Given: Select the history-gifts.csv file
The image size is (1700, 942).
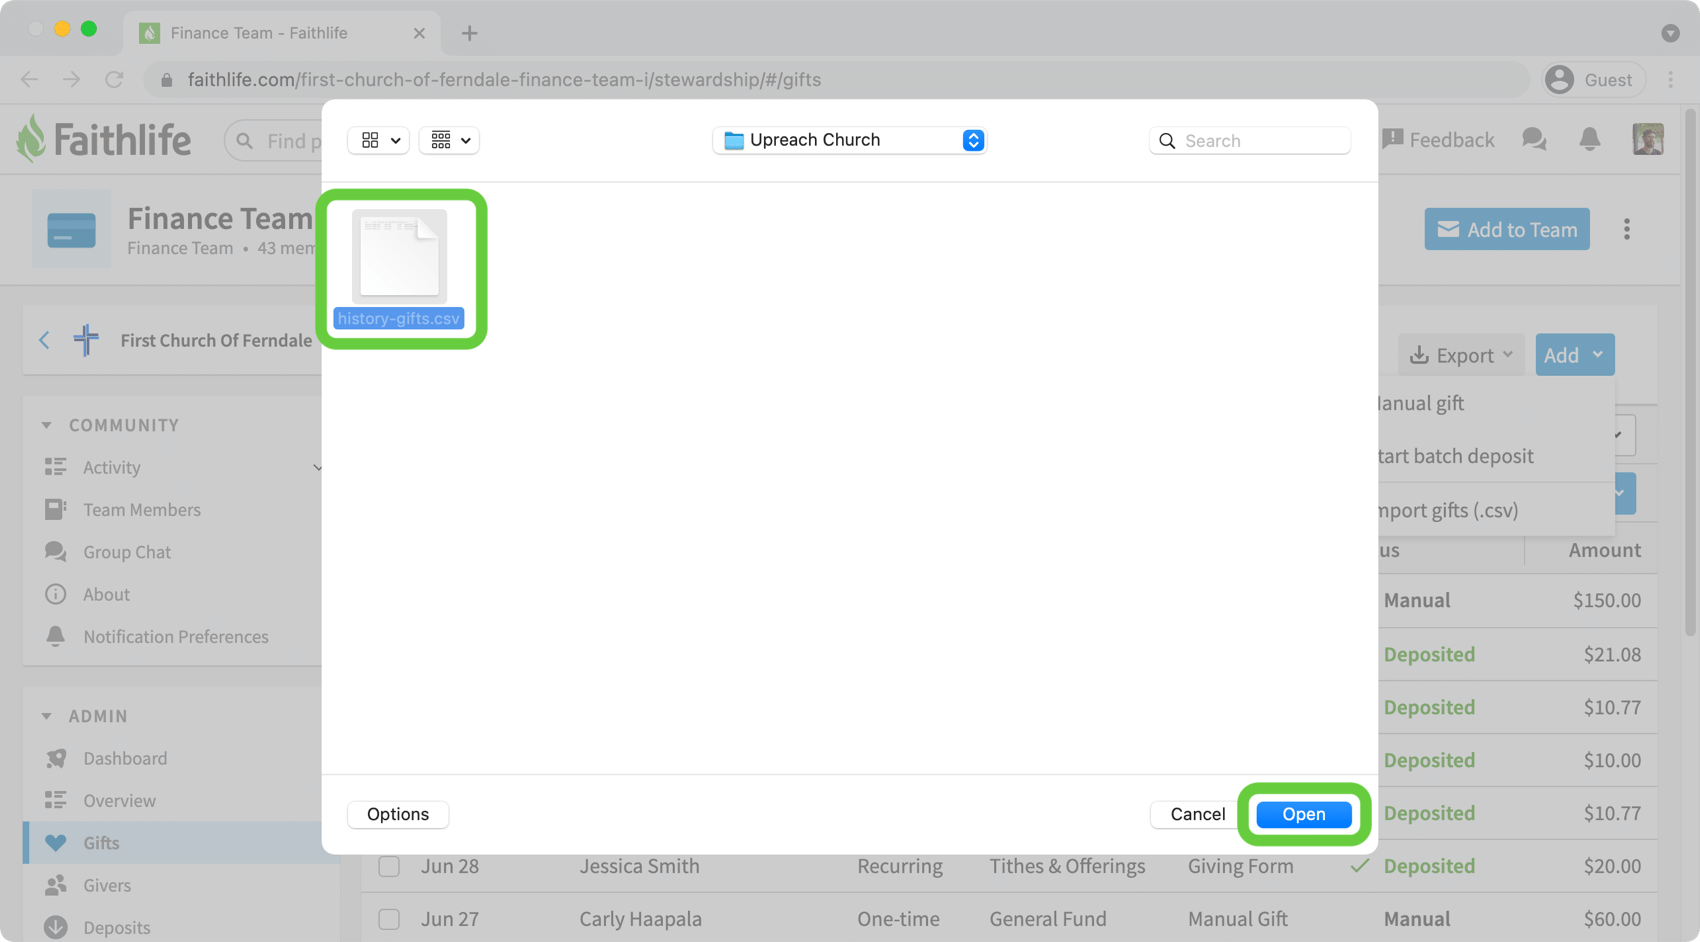Looking at the screenshot, I should coord(399,268).
